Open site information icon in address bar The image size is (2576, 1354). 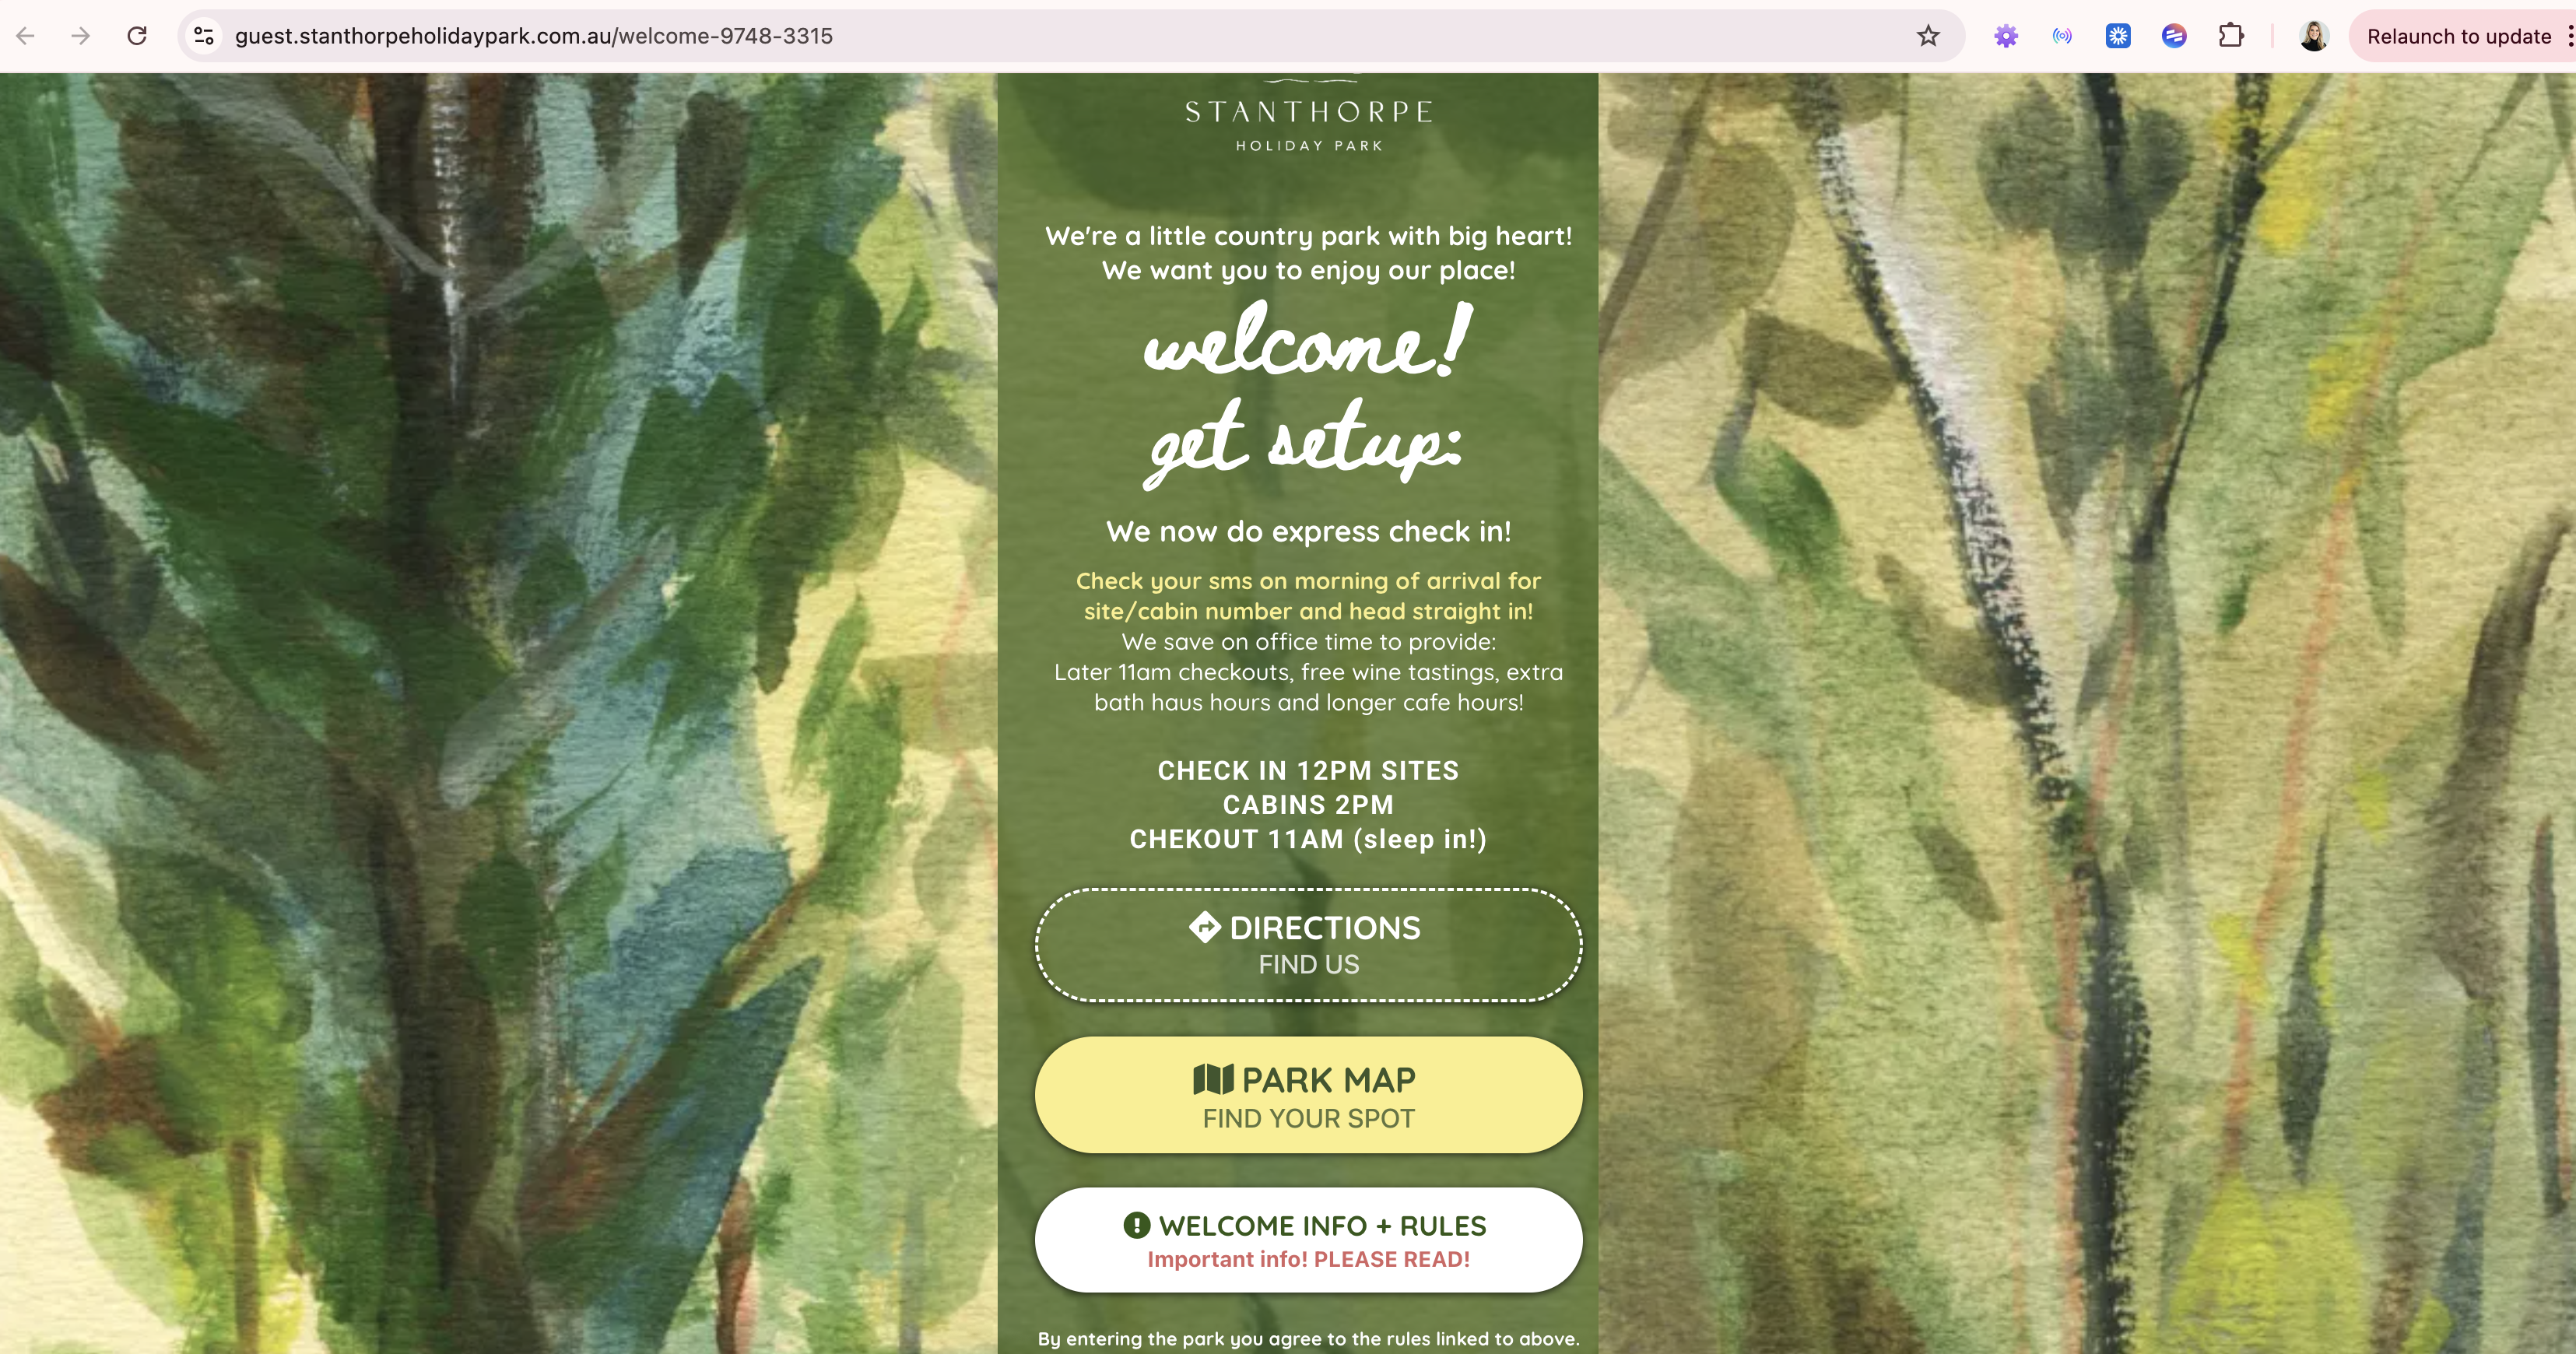tap(204, 36)
